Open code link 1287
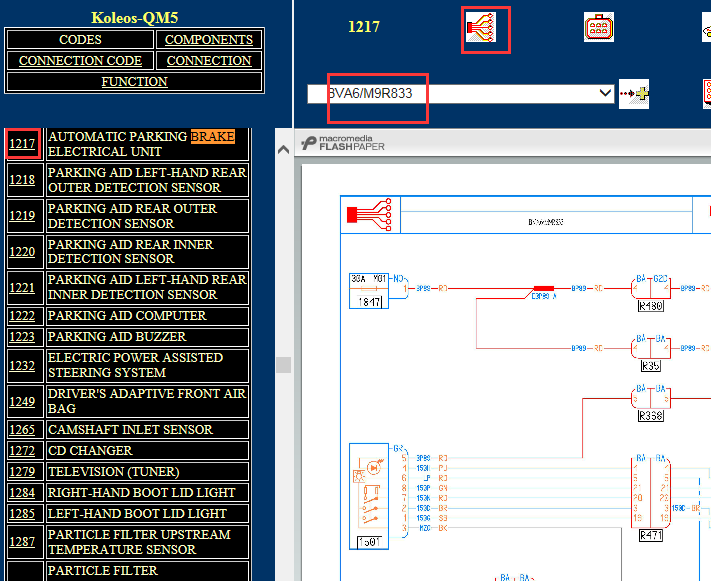 pyautogui.click(x=22, y=542)
